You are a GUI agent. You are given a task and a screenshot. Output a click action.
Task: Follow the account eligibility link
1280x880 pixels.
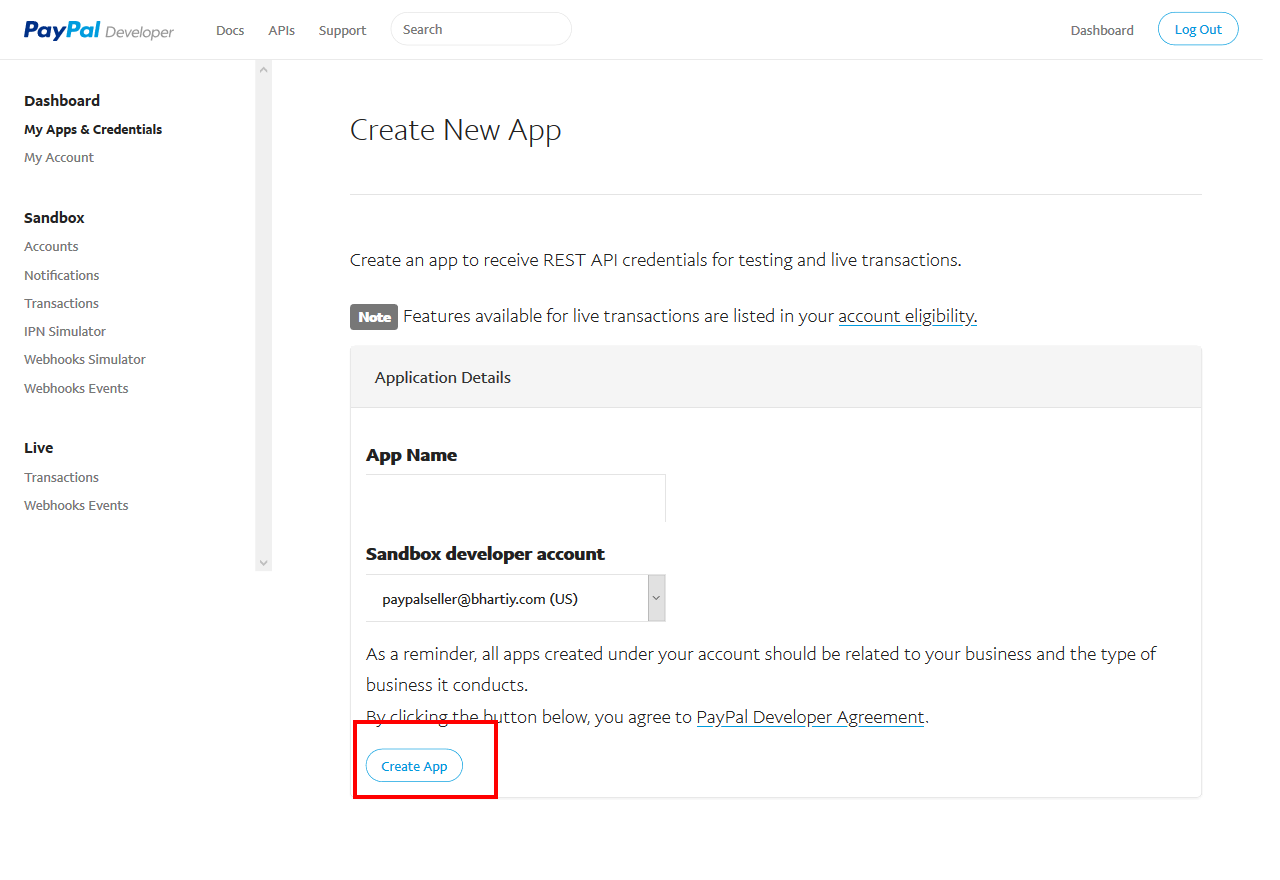907,316
